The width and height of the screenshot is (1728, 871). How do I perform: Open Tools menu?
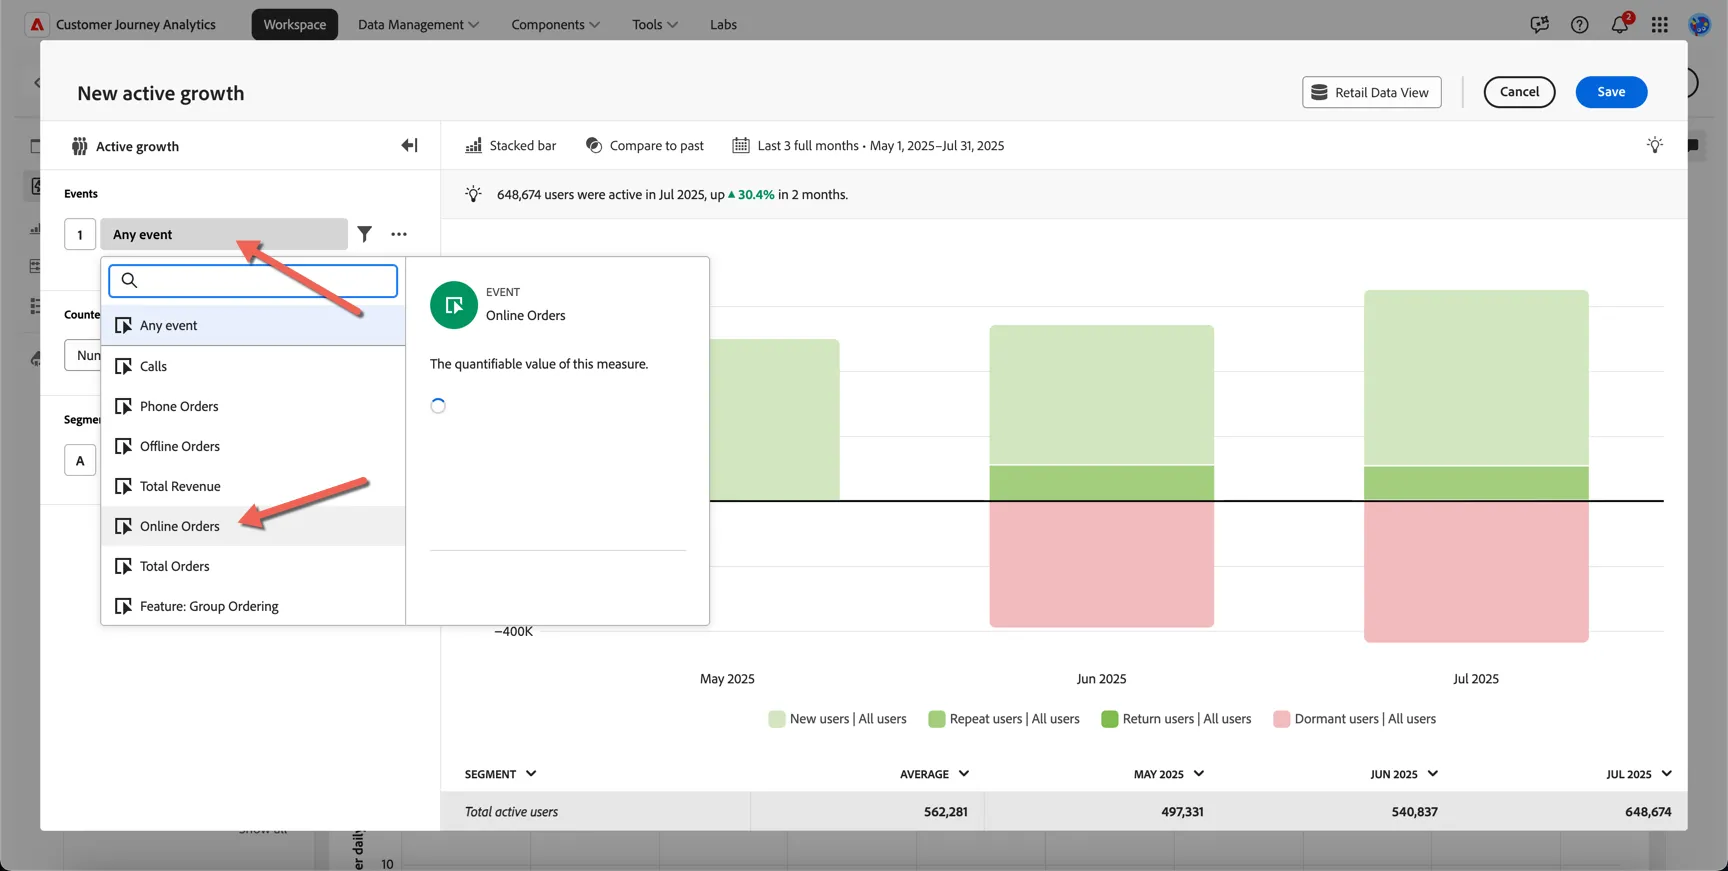654,24
